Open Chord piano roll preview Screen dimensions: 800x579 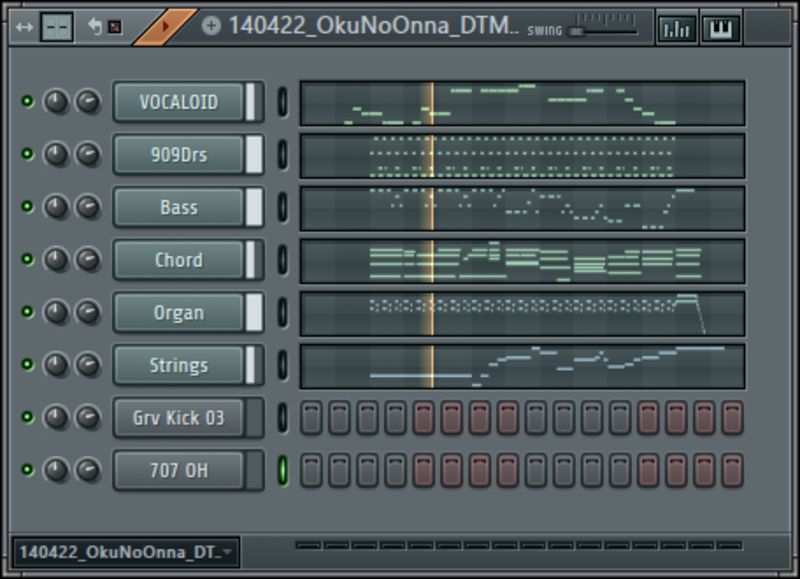[x=522, y=261]
